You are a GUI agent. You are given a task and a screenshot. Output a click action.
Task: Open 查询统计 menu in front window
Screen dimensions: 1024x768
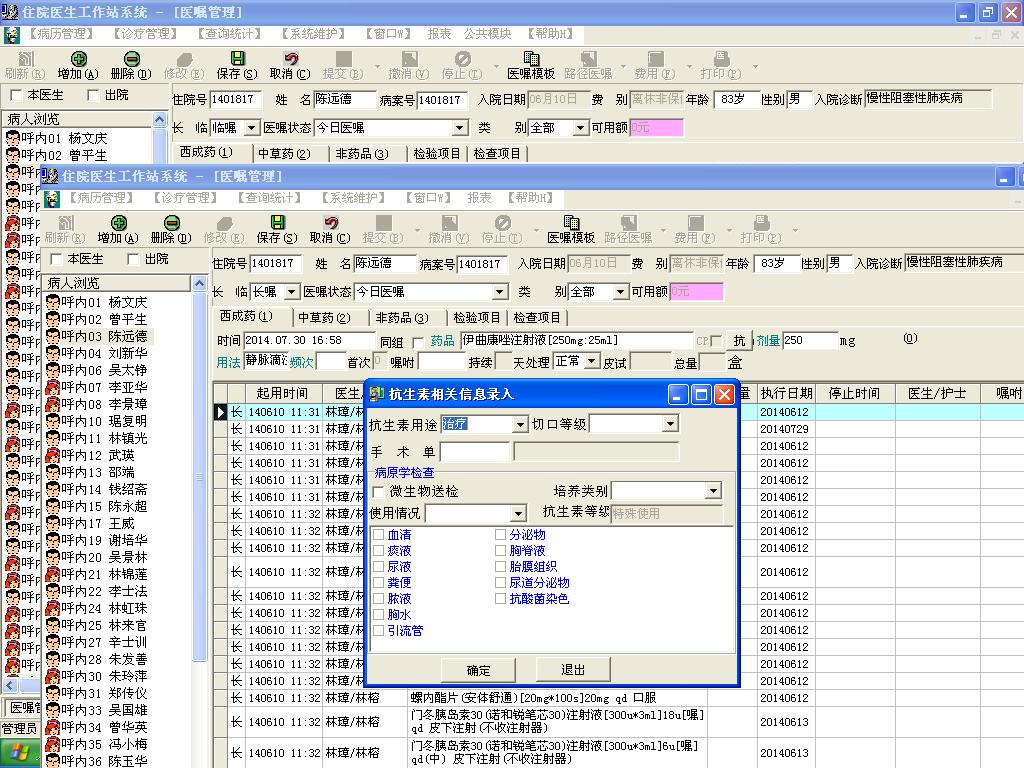point(269,198)
